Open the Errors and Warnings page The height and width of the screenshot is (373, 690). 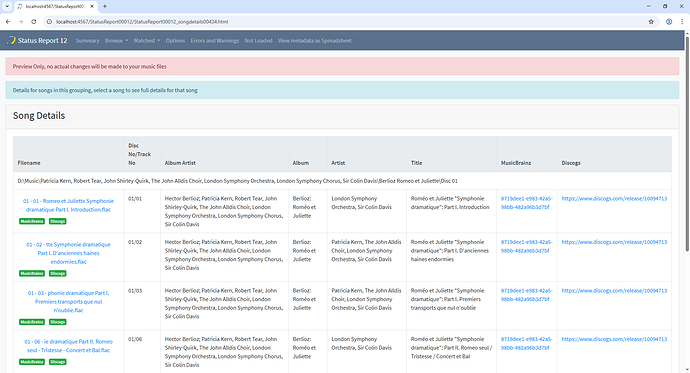pos(215,40)
